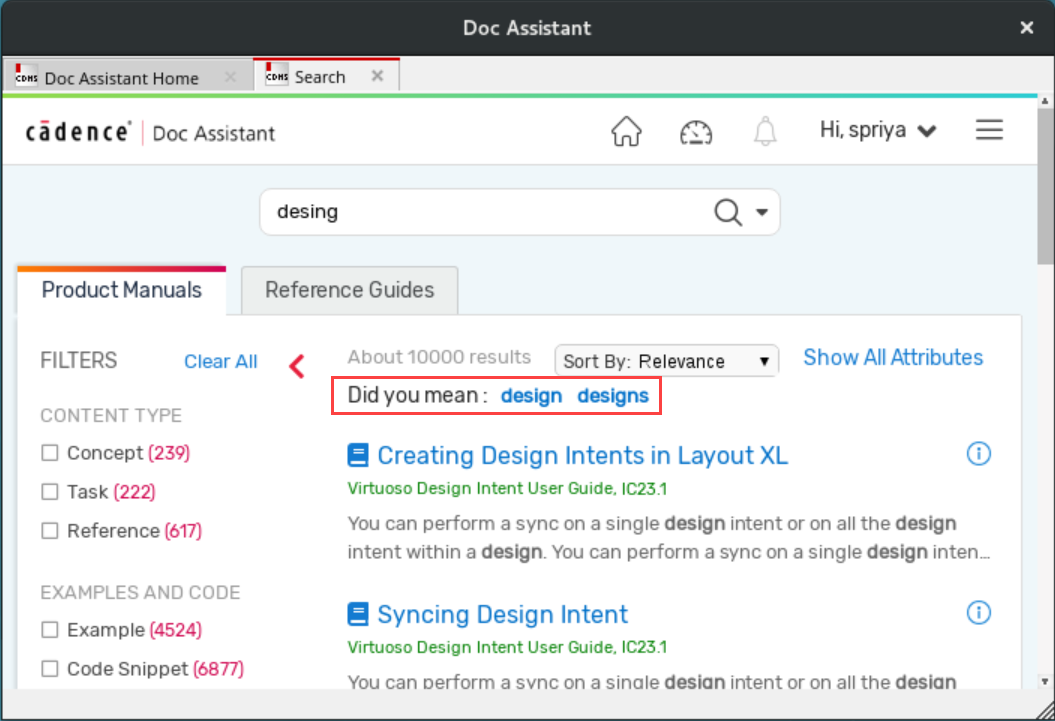Open the dashboard gauge icon

[x=695, y=131]
